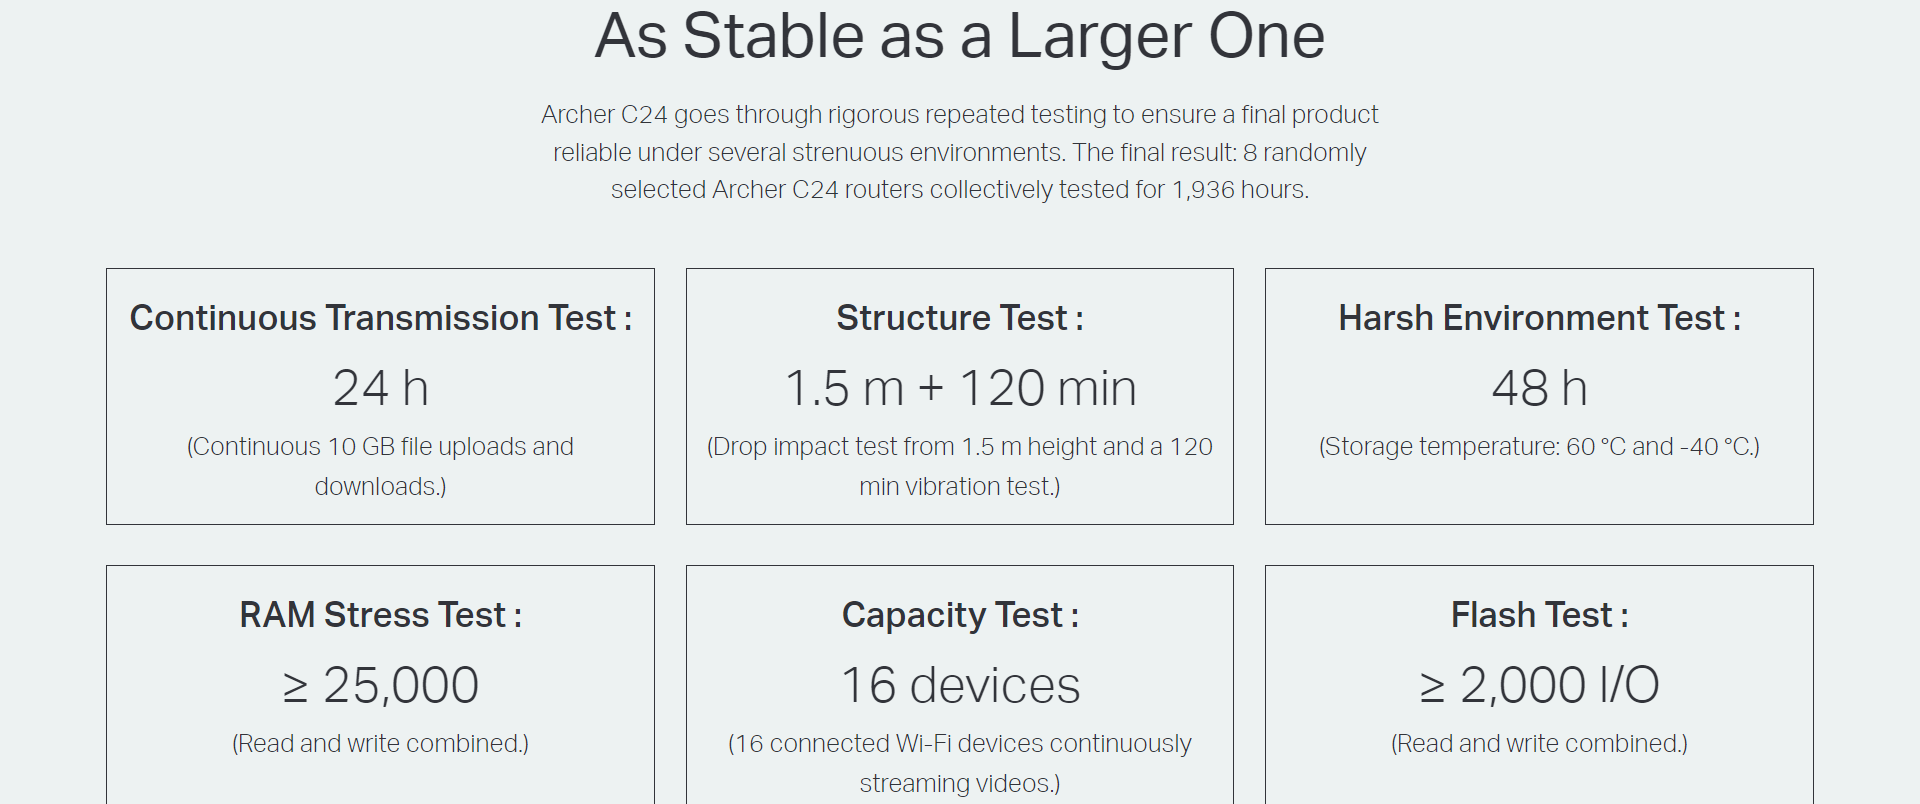This screenshot has width=1920, height=804.
Task: Click the RAM Stress Test title
Action: [x=380, y=615]
